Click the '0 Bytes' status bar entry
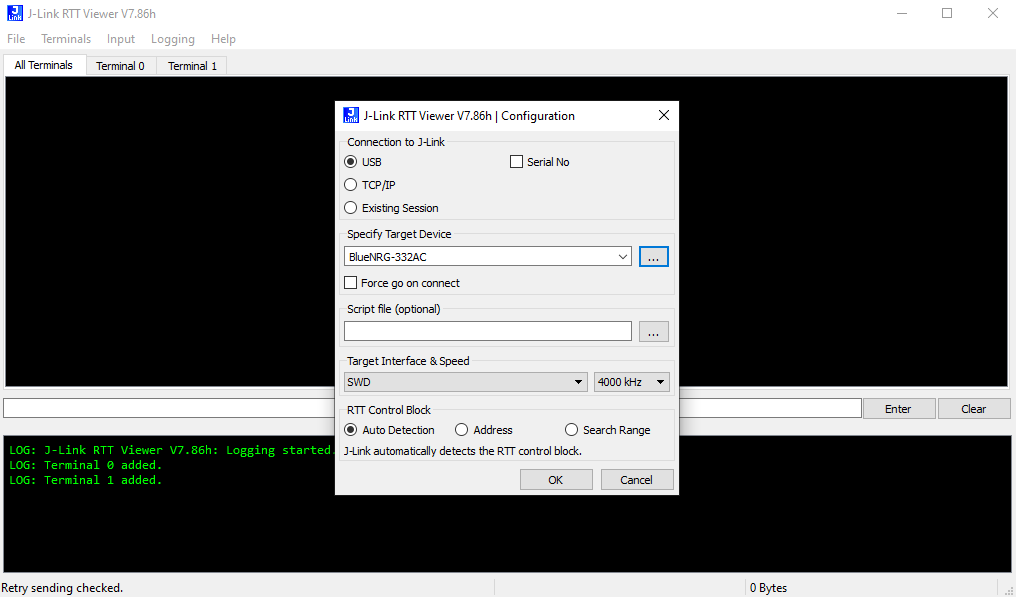Screen dimensions: 1016x597 [768, 588]
